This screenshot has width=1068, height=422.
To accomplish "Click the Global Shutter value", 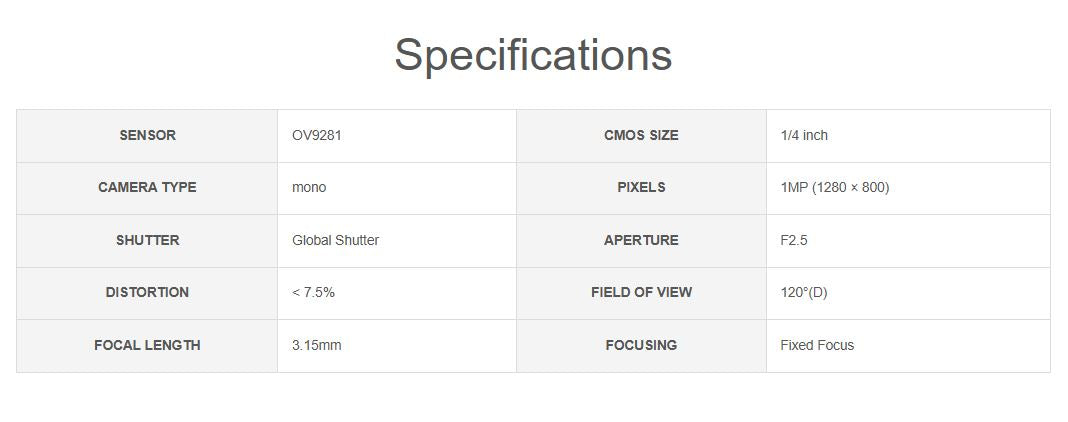I will click(335, 240).
